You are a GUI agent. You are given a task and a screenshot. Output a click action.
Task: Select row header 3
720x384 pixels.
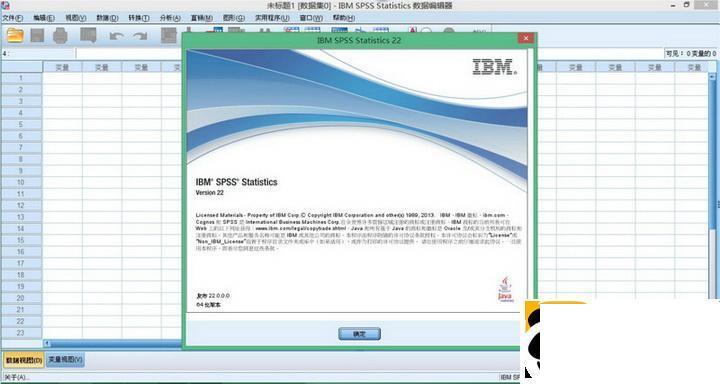(21, 101)
